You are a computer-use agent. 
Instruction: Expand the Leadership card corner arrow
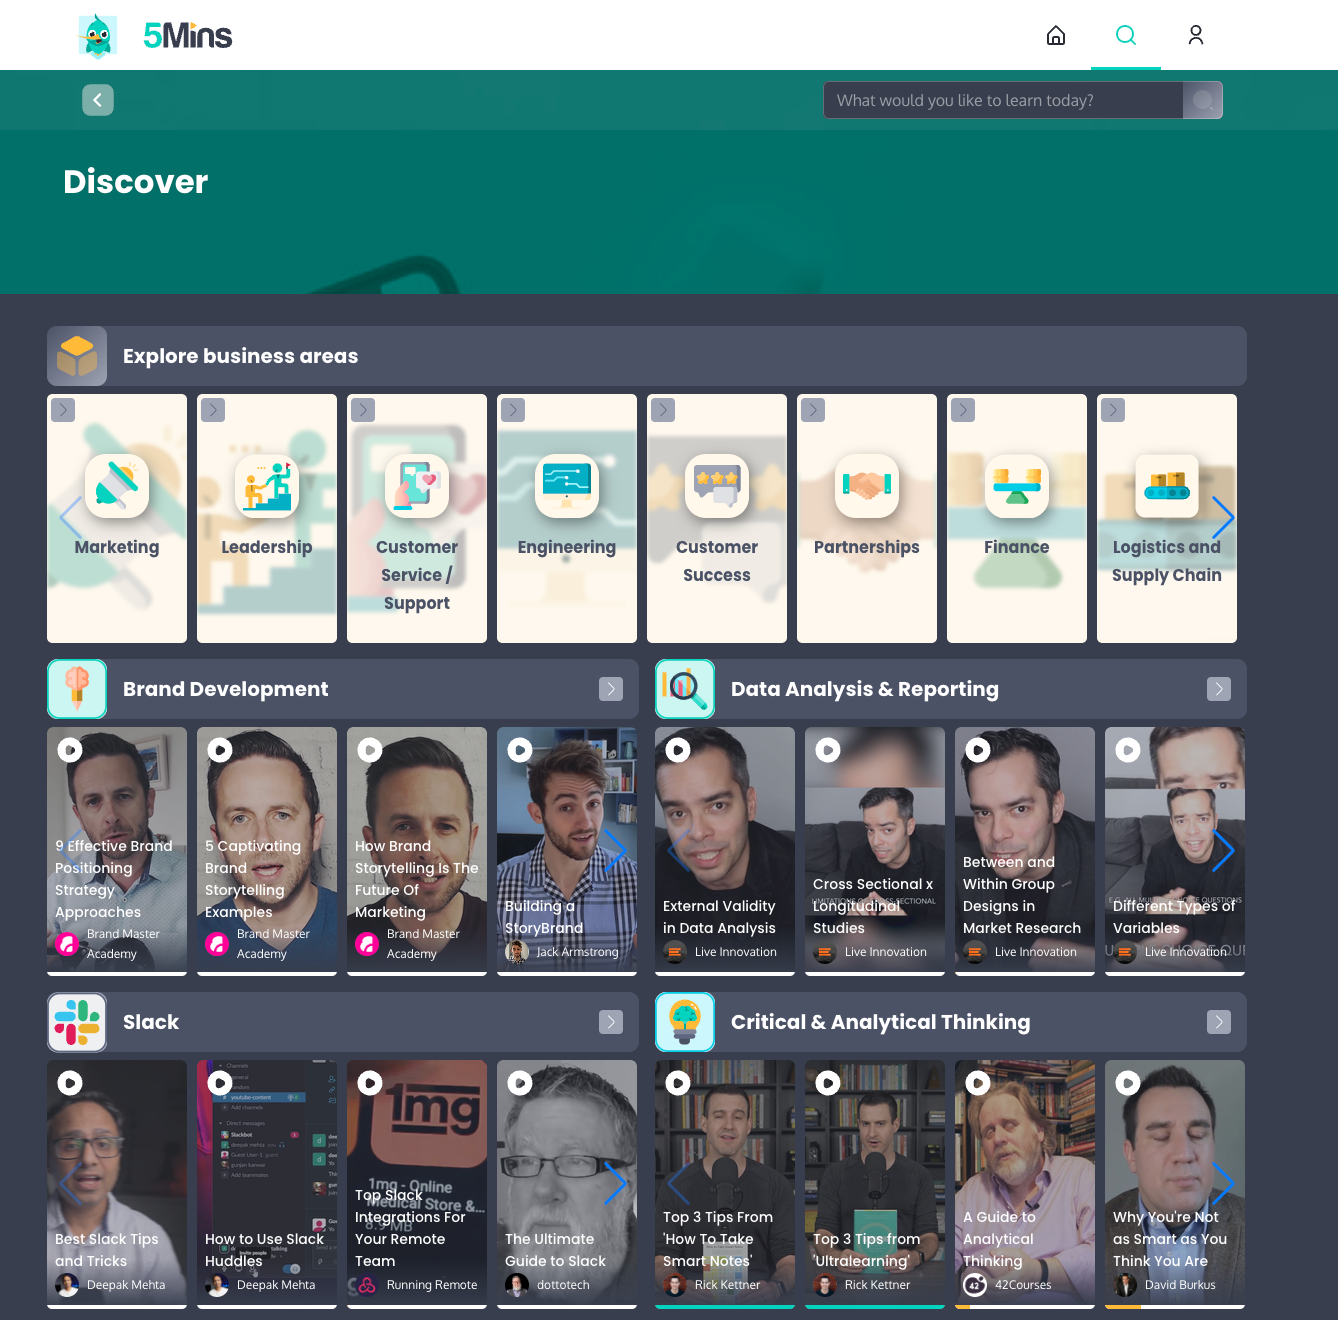point(213,410)
